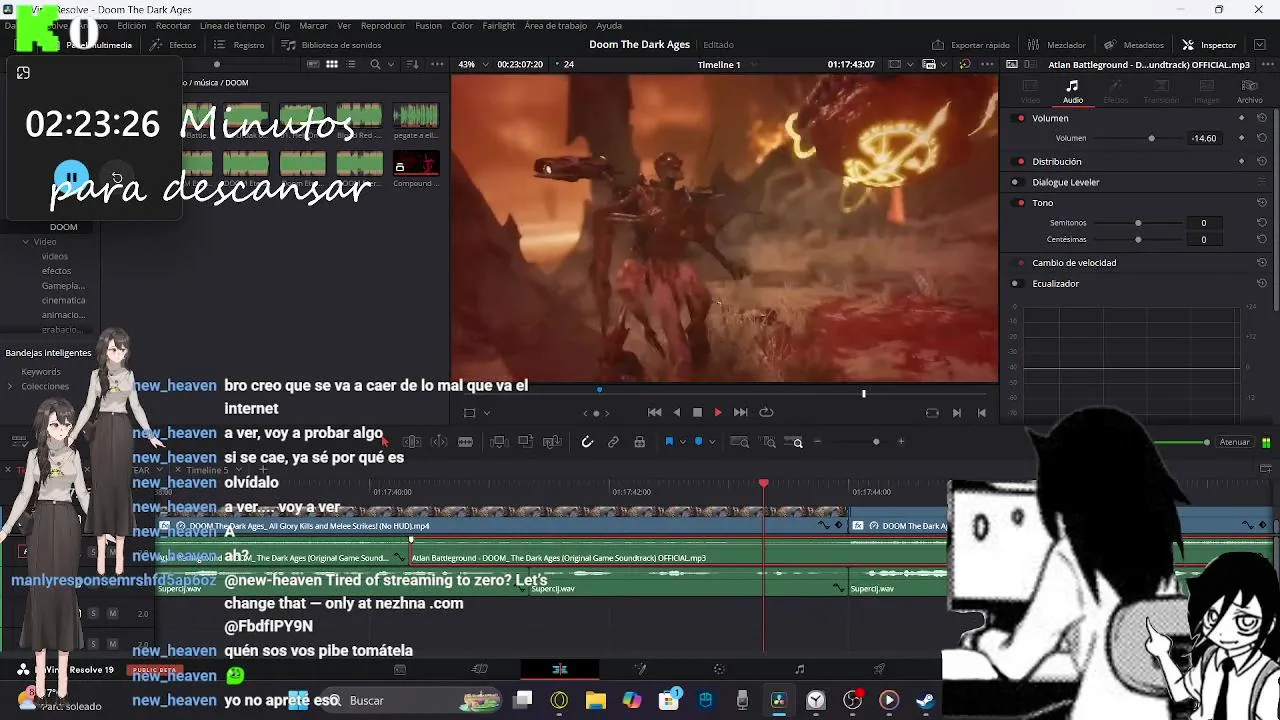Add keyframe for Volumen section
The image size is (1280, 720).
(1242, 118)
